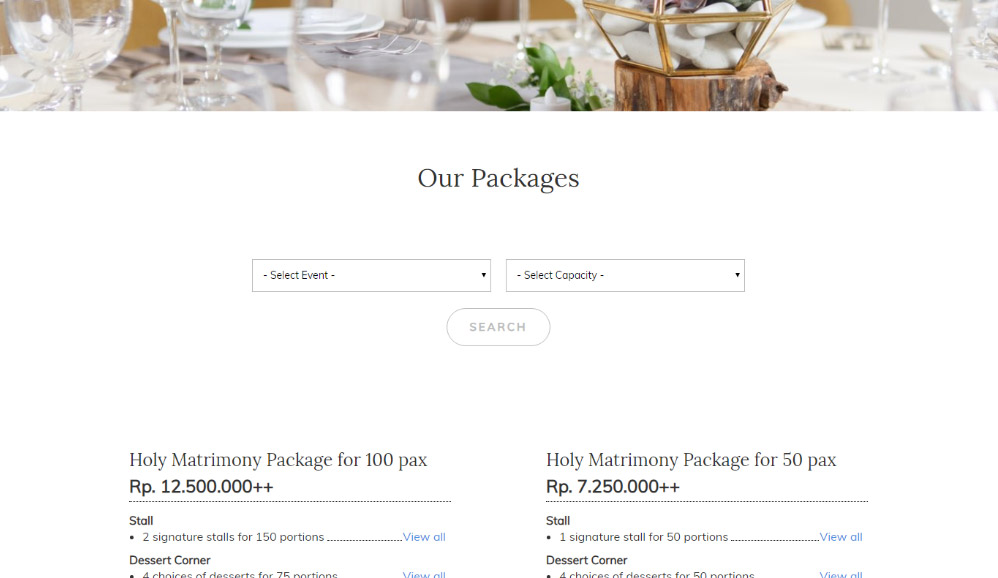Click Dessert Corner heading under 100 pax

pos(170,560)
